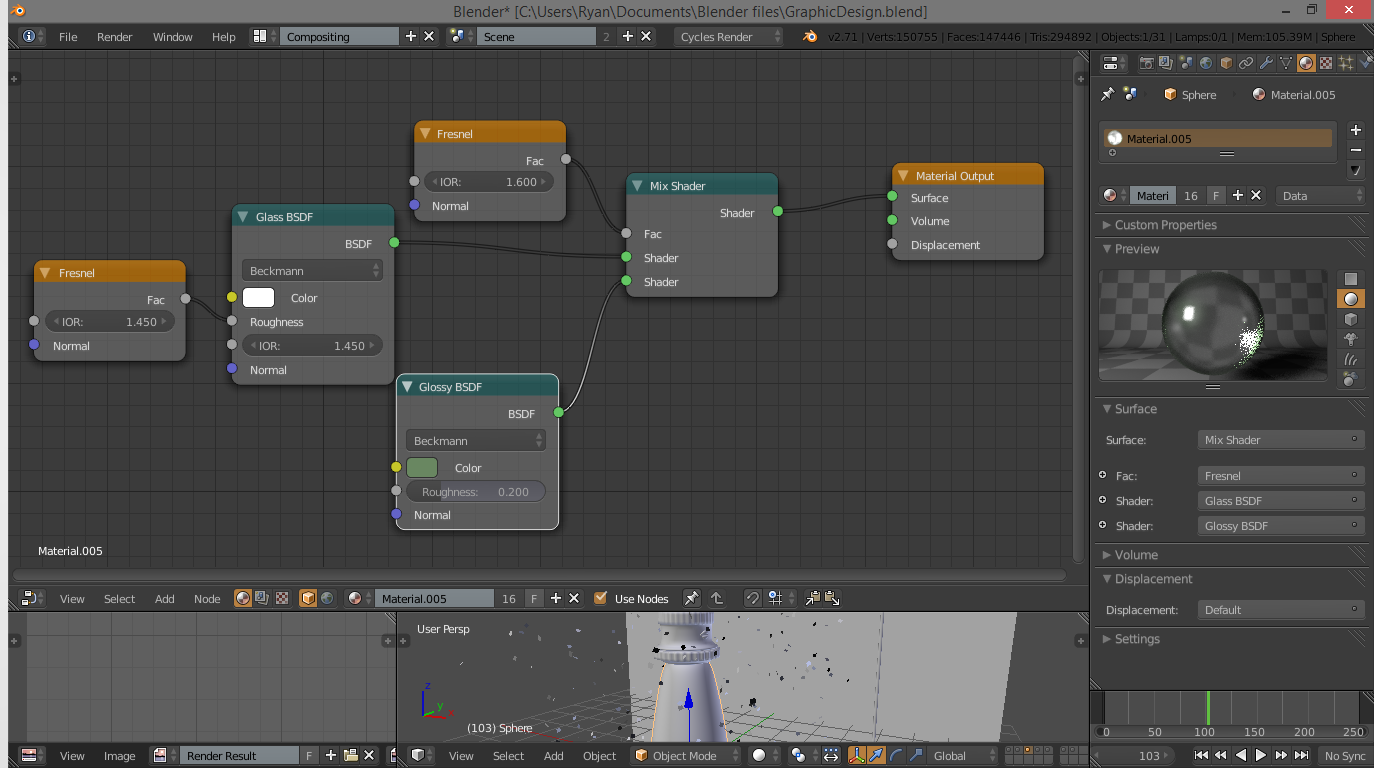Viewport: 1374px width, 768px height.
Task: Open the Cycles Render engine dropdown
Action: (729, 36)
